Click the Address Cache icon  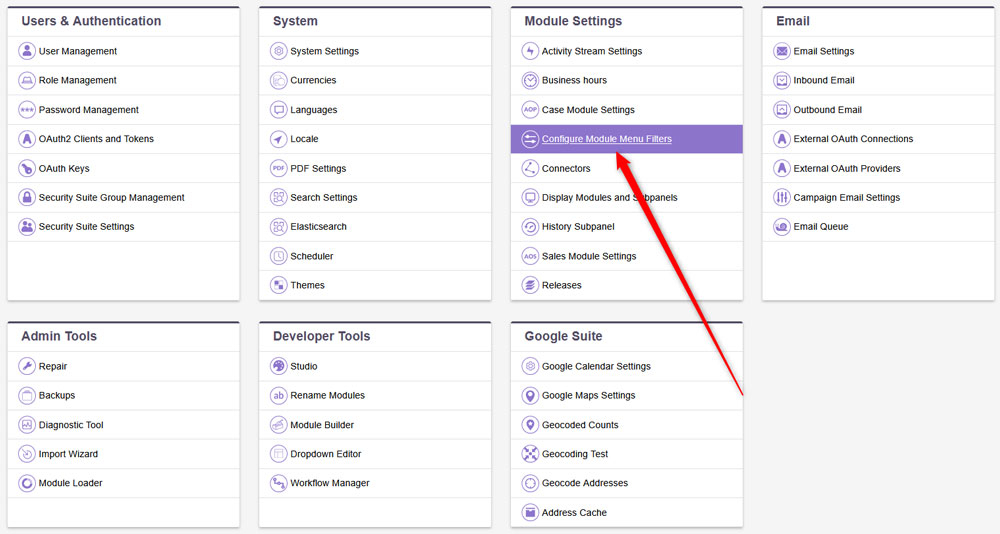point(530,512)
